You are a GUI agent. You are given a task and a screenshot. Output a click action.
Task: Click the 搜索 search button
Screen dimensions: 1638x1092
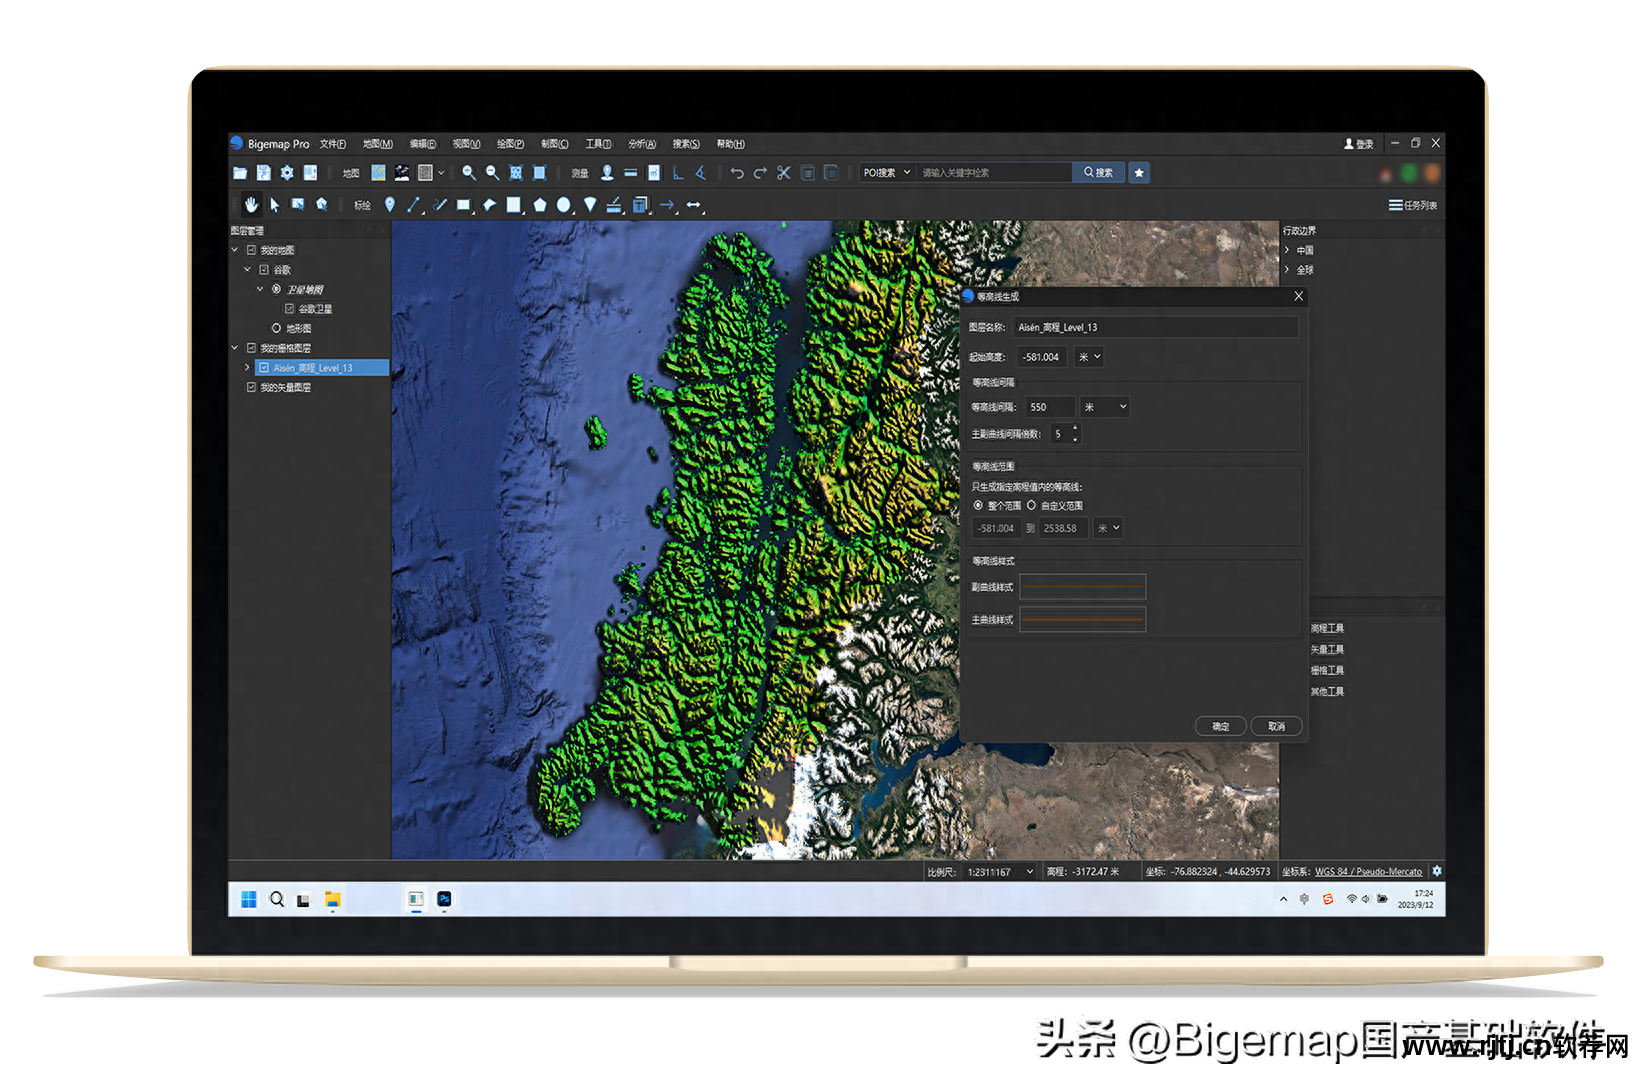[x=1098, y=173]
